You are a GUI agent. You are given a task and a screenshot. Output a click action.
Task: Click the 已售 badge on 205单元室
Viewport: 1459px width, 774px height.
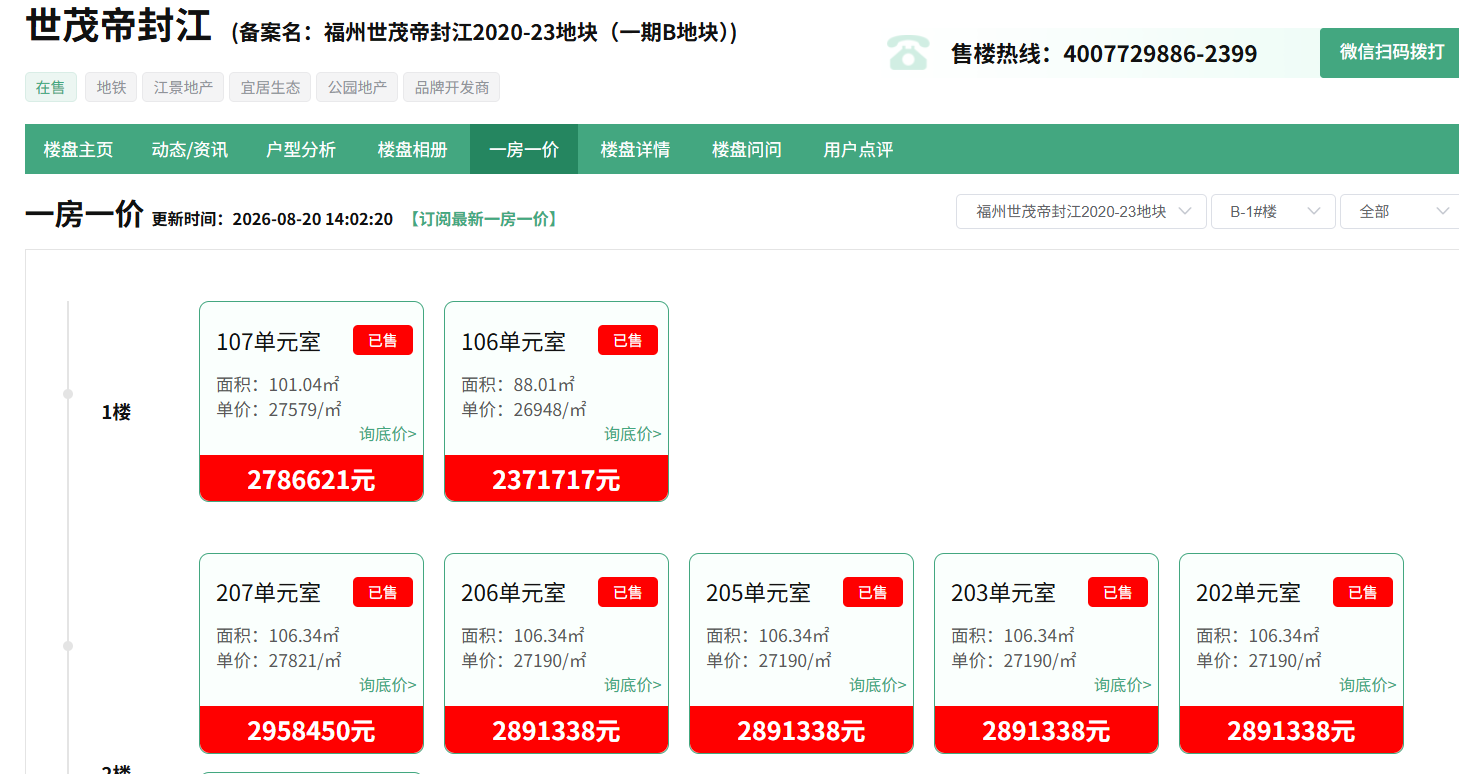tap(873, 592)
